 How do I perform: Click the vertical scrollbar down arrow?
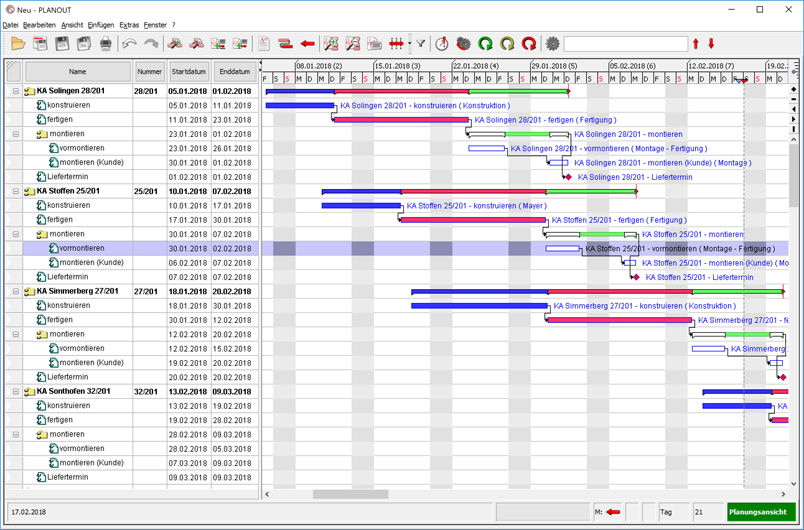[794, 483]
